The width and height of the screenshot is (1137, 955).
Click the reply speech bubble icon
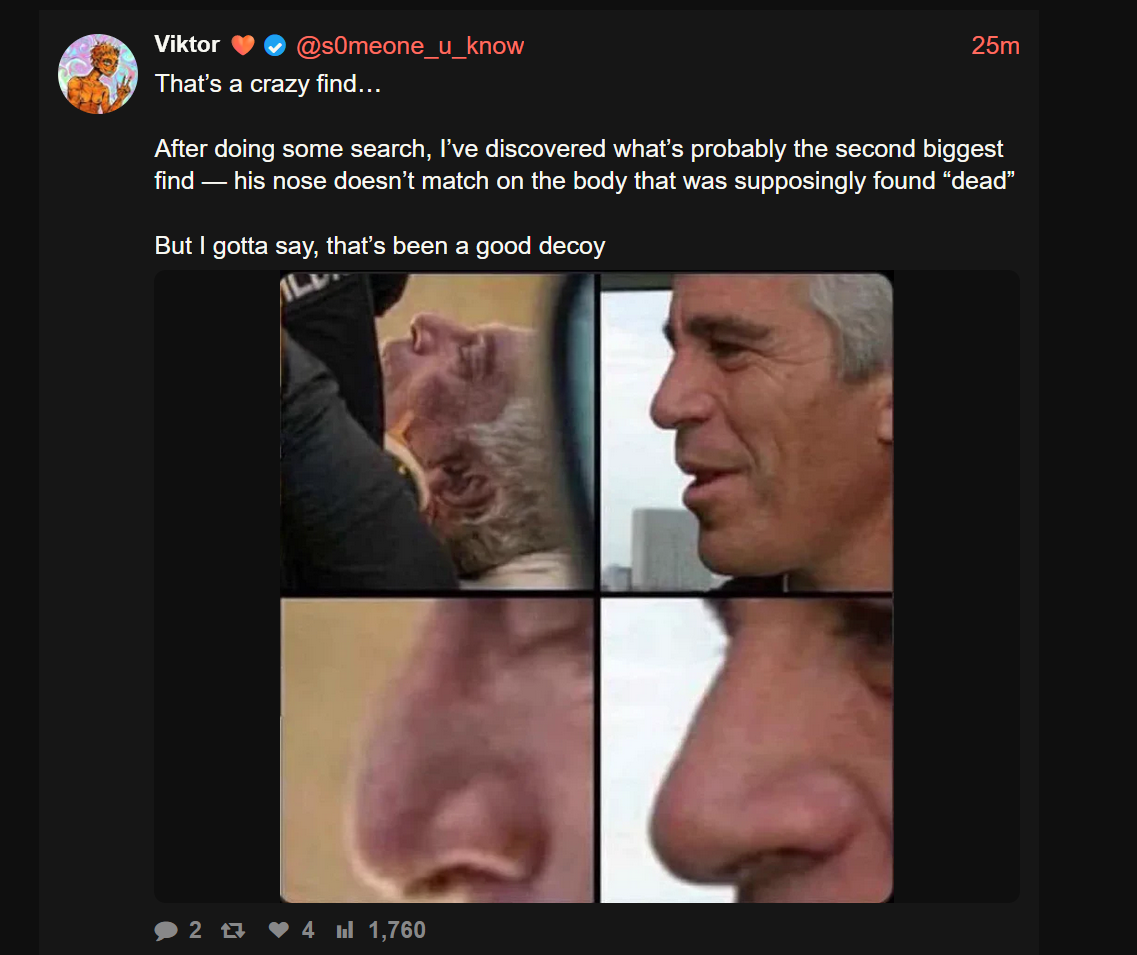coord(166,930)
